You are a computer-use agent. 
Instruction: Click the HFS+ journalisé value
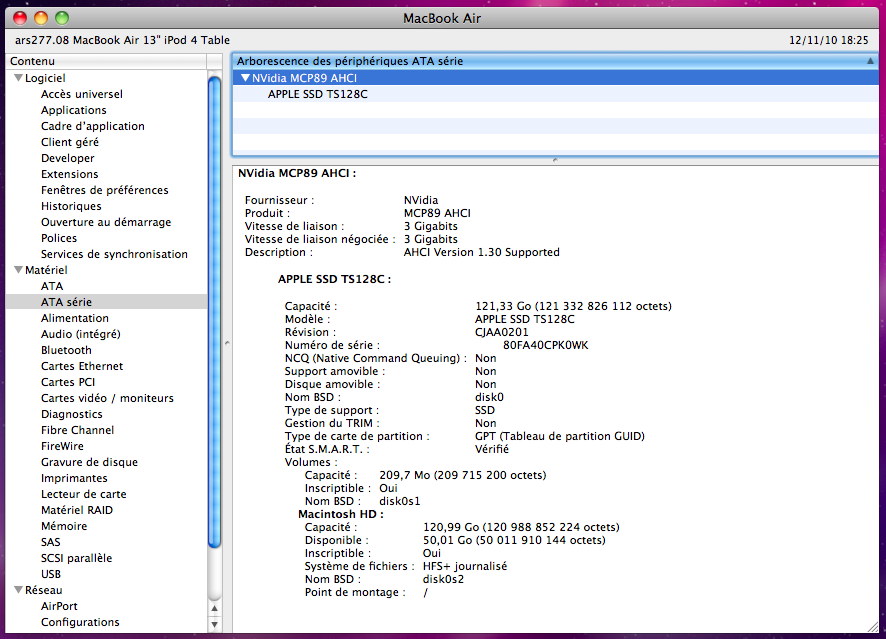point(465,566)
